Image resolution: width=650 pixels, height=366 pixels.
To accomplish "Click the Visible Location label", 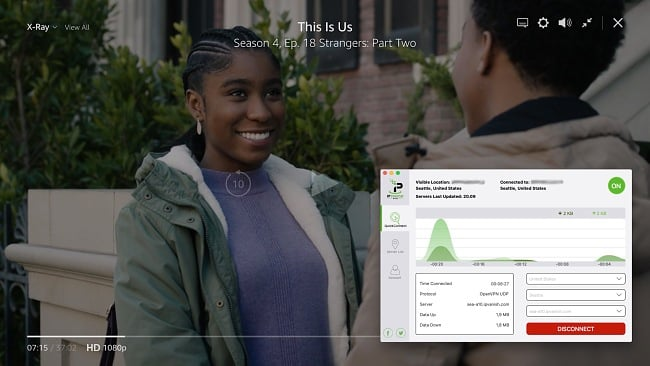I will [433, 182].
